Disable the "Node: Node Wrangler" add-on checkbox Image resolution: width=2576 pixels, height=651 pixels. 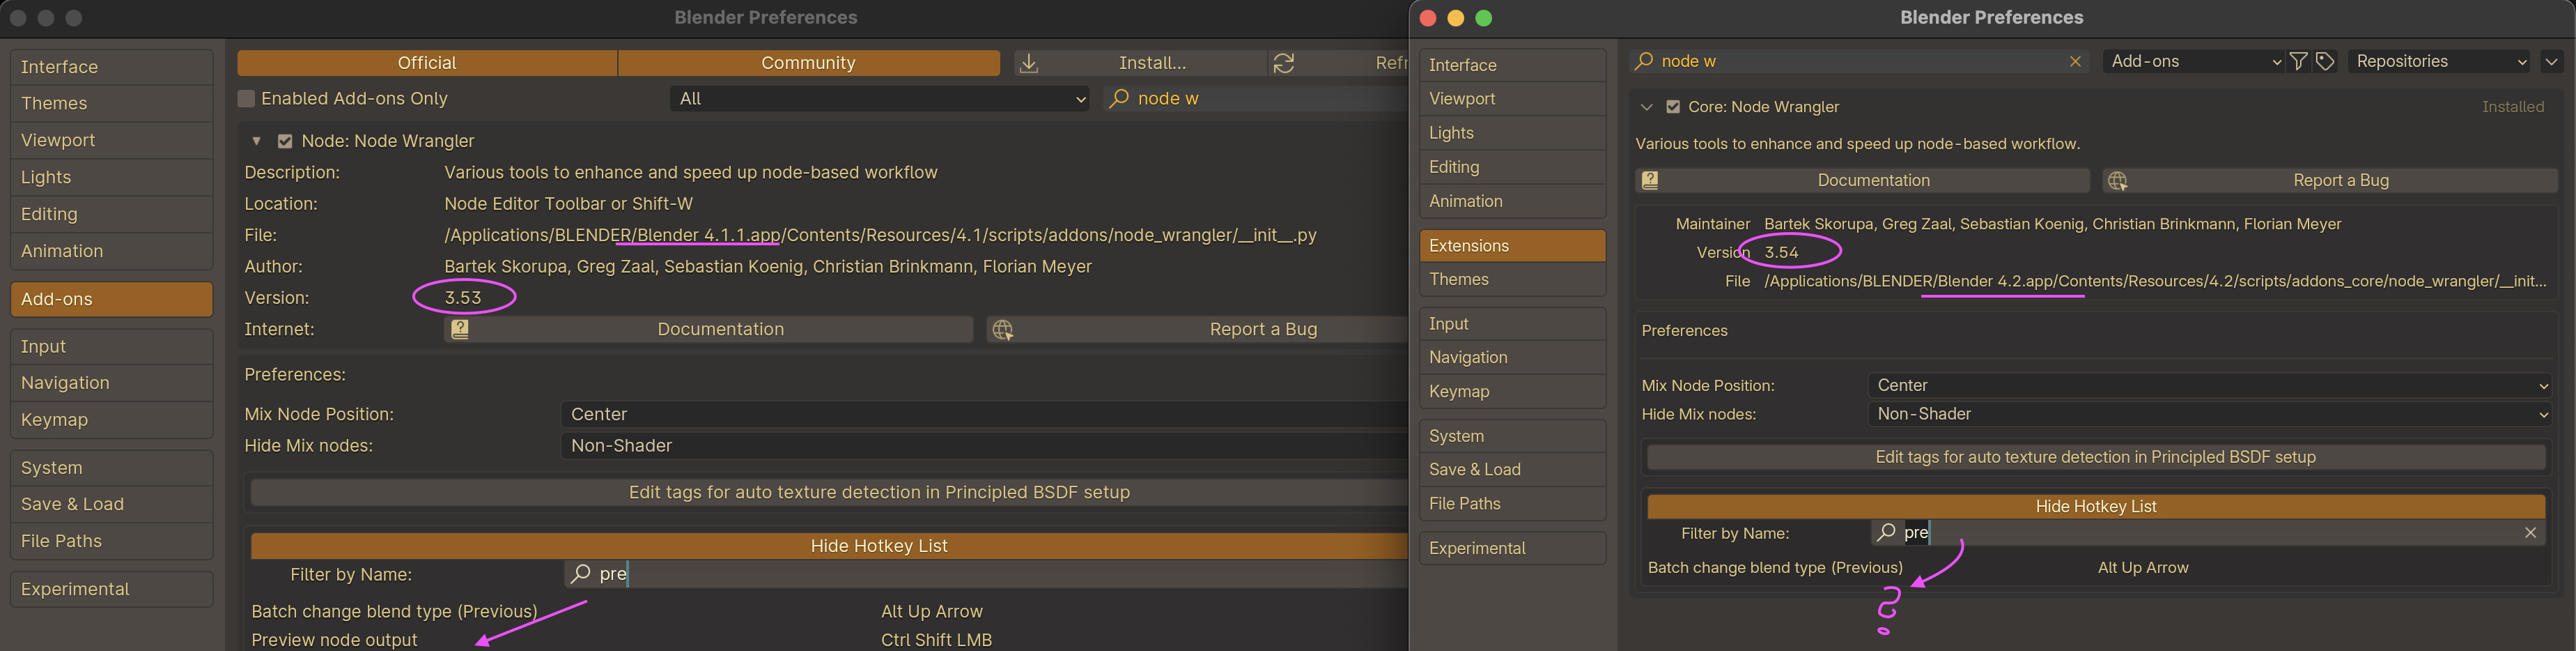tap(285, 142)
